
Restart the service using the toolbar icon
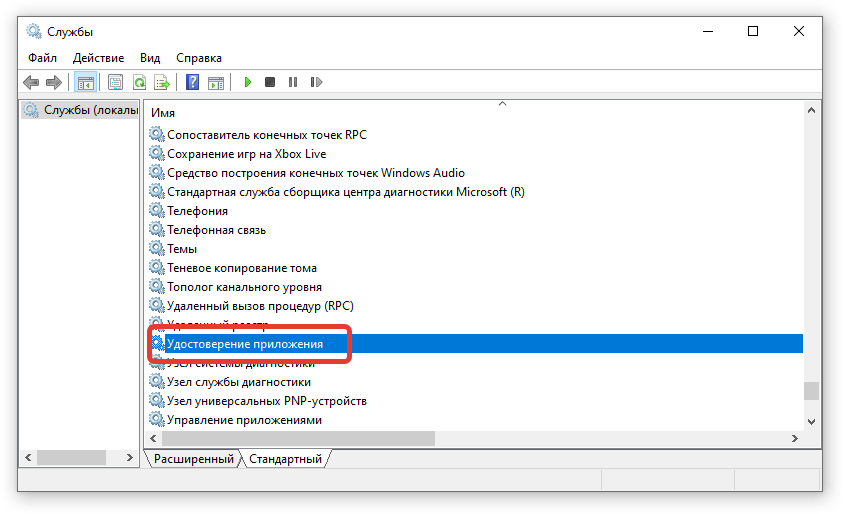tap(316, 82)
